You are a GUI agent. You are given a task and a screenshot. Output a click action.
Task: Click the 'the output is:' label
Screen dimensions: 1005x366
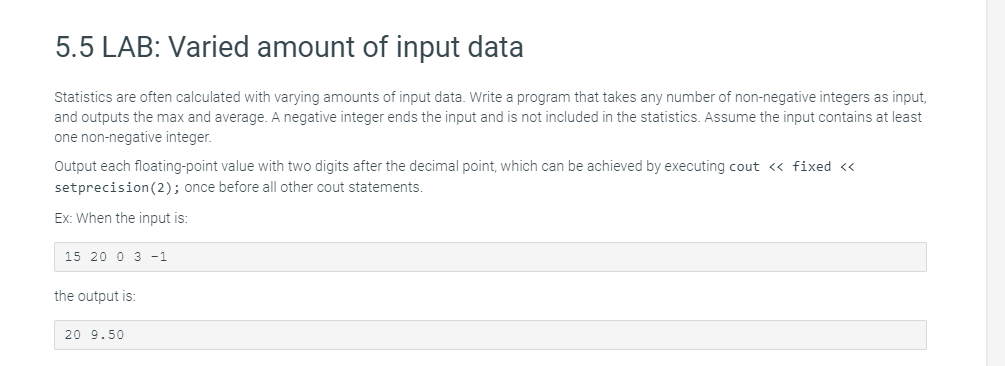coord(95,296)
